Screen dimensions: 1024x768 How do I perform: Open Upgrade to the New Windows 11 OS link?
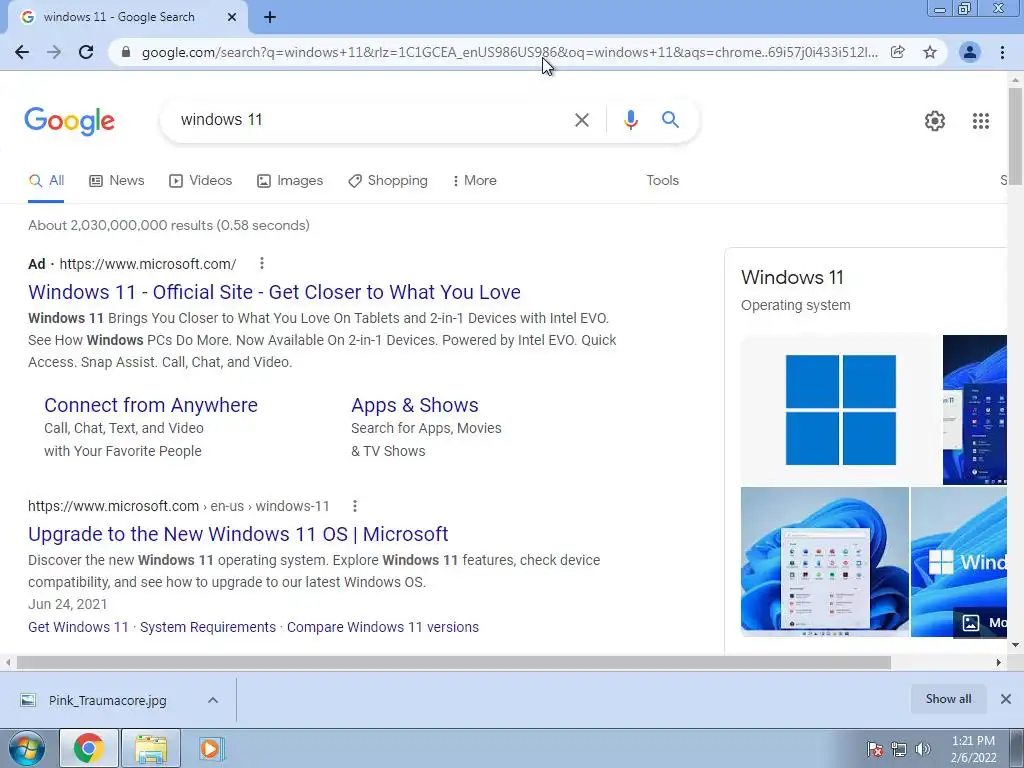click(238, 534)
